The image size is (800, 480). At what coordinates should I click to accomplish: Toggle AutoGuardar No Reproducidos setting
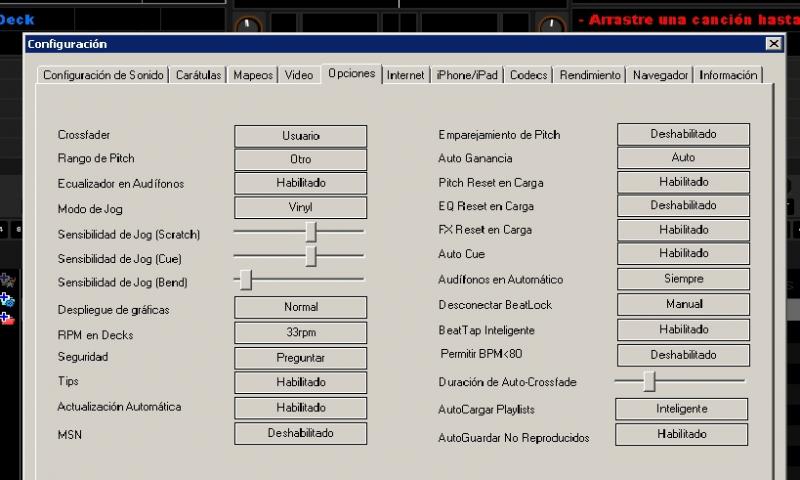click(x=682, y=435)
